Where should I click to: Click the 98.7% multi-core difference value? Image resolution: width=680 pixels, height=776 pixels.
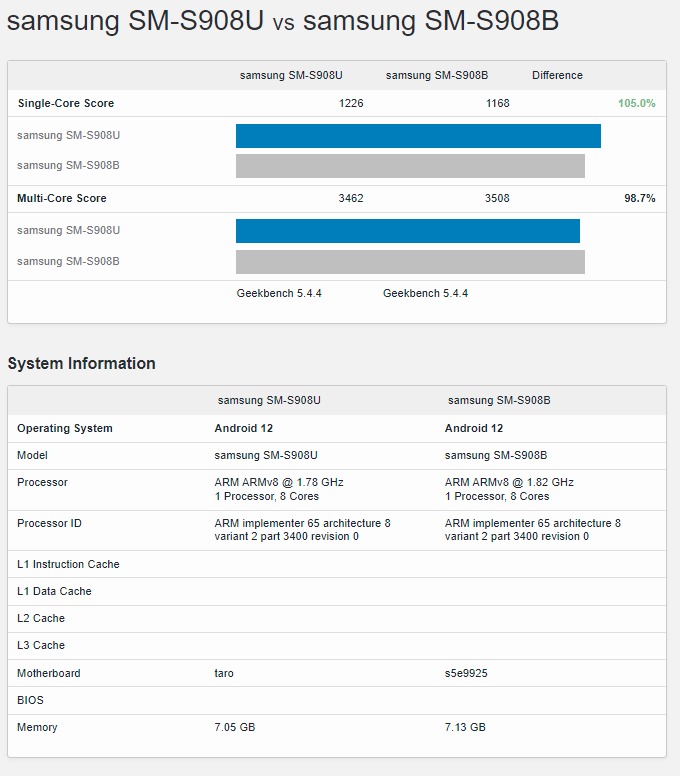[x=639, y=199]
